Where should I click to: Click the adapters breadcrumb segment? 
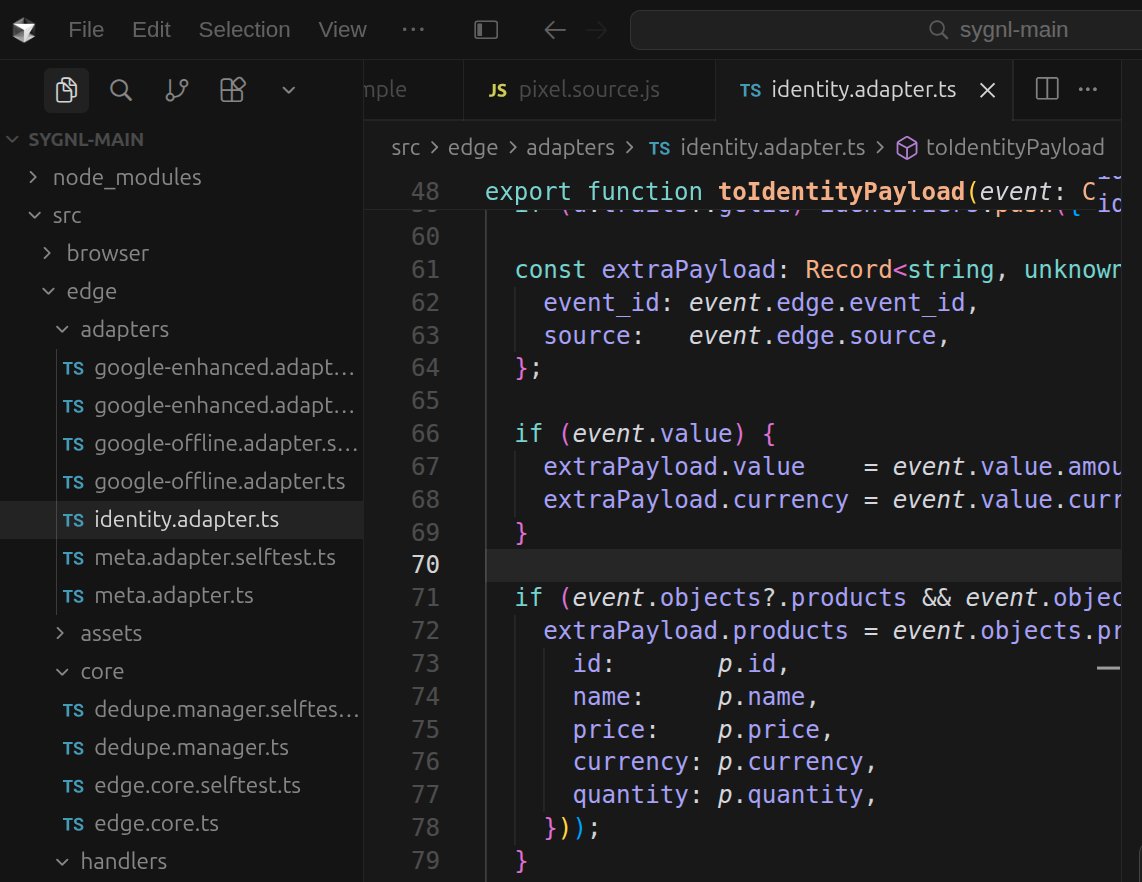(x=570, y=147)
